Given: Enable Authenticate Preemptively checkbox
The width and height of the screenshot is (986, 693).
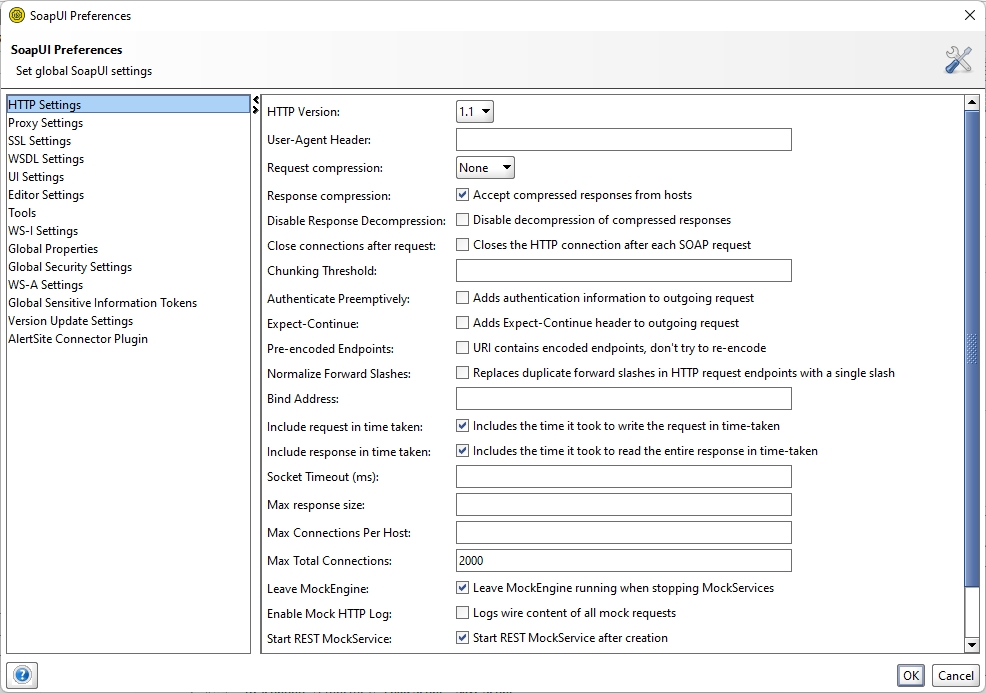Looking at the screenshot, I should point(462,297).
